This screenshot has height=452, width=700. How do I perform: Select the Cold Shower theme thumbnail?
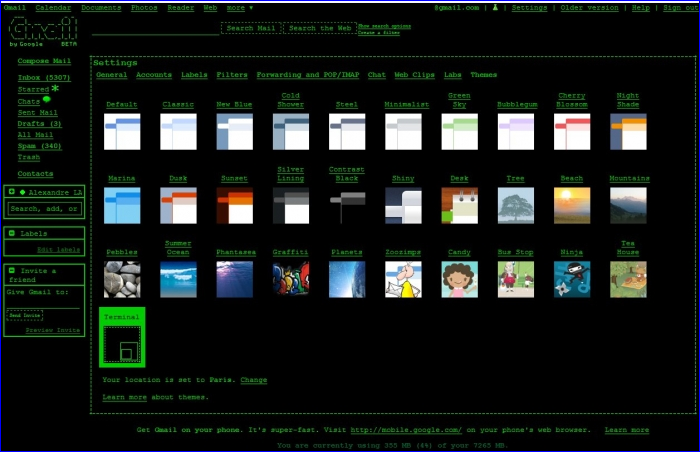[x=291, y=132]
